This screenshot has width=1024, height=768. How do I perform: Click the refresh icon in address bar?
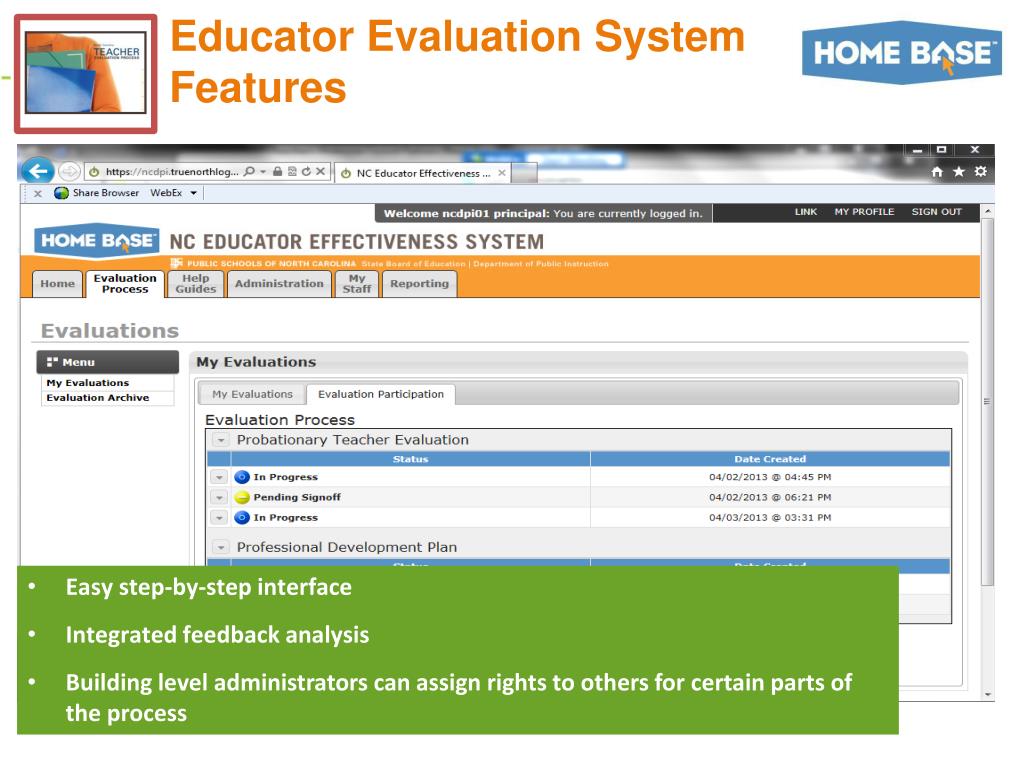point(306,172)
